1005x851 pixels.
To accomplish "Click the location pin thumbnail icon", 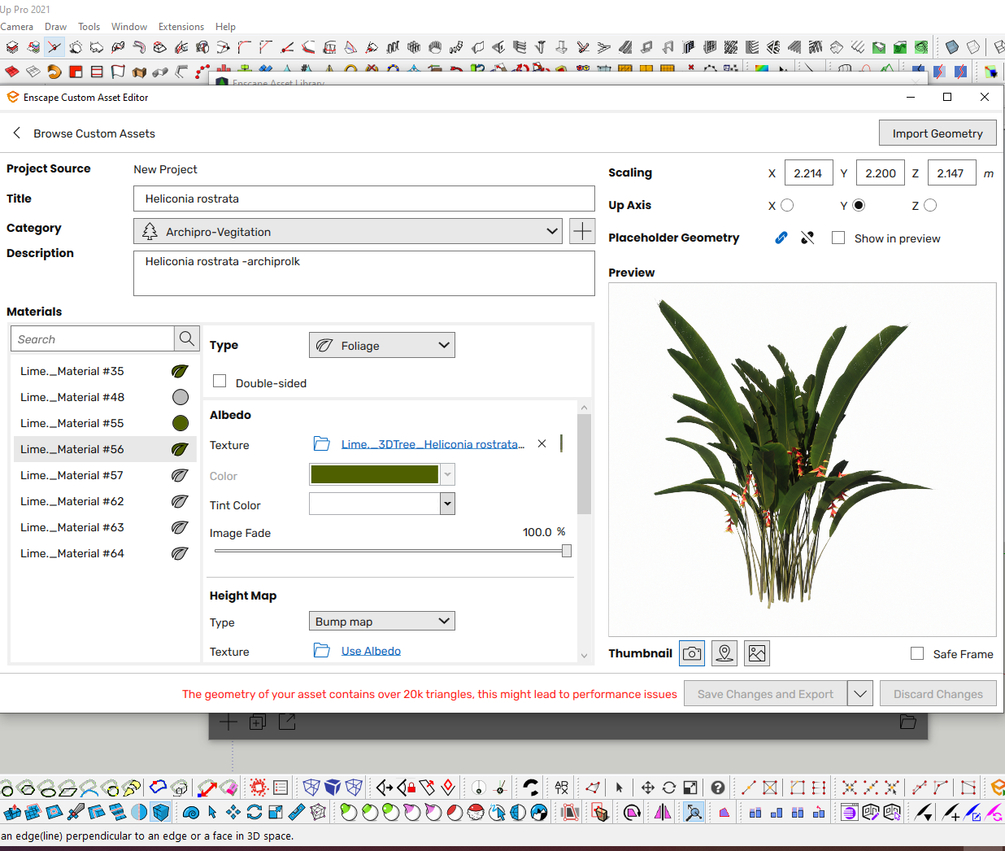I will (724, 654).
